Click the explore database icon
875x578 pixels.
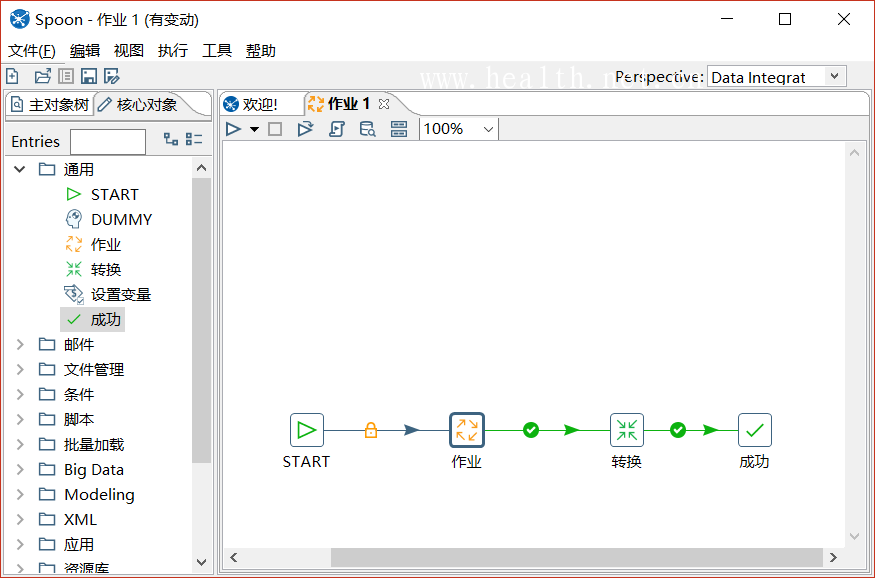(367, 129)
